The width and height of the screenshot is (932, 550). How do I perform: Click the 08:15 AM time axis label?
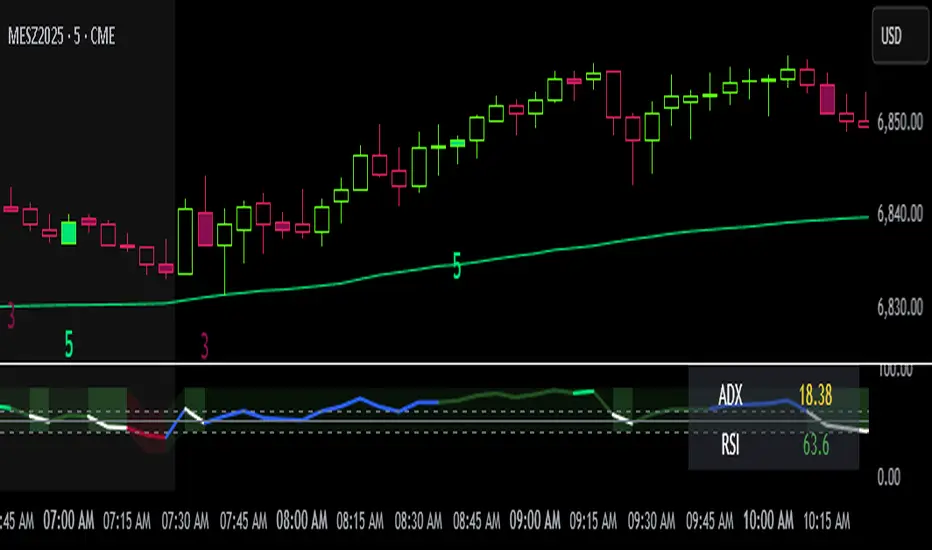click(360, 521)
